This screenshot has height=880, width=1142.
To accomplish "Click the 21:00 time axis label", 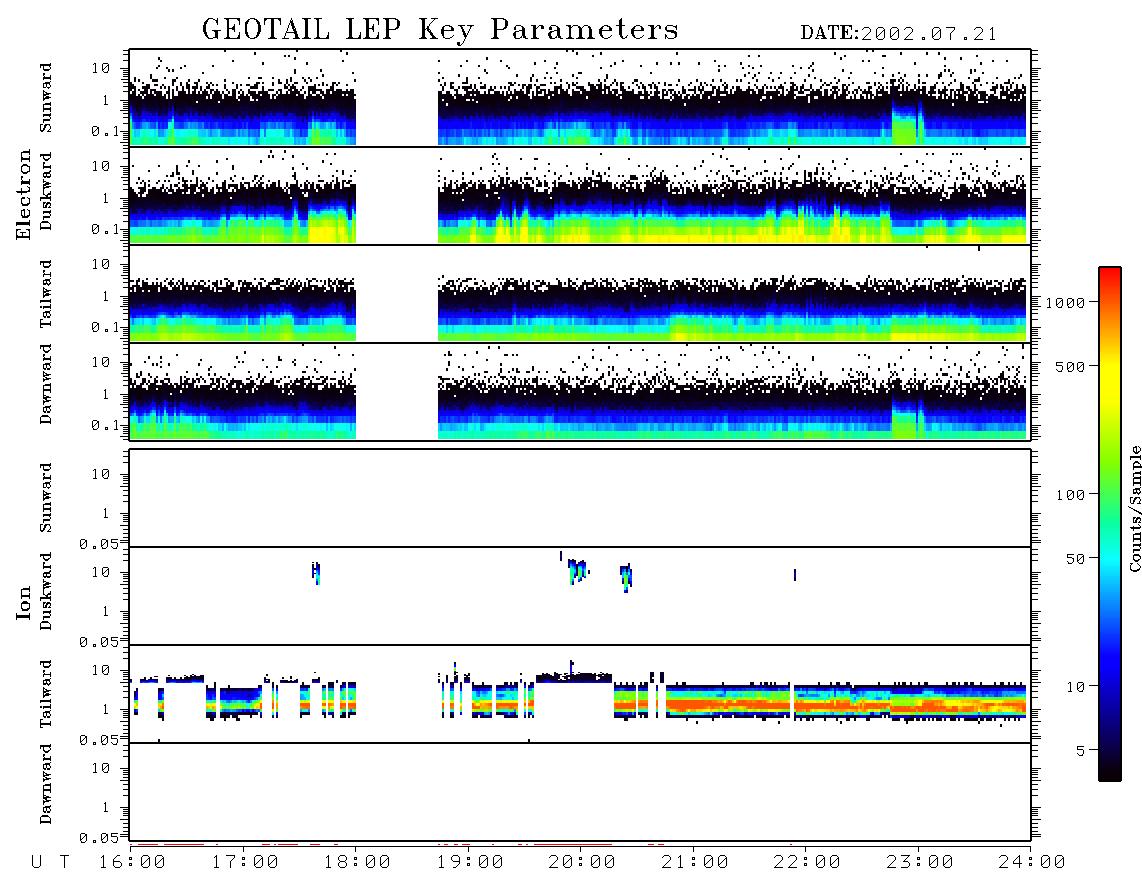I will [x=695, y=863].
